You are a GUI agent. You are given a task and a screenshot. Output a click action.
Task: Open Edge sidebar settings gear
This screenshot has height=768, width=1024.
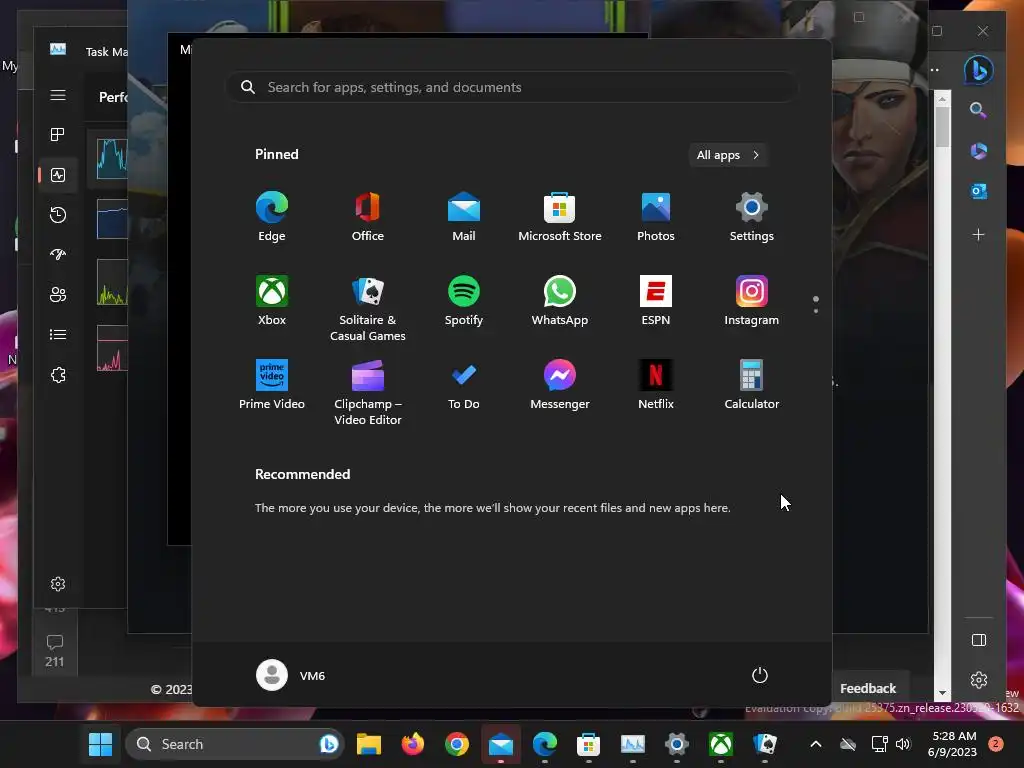pyautogui.click(x=978, y=680)
